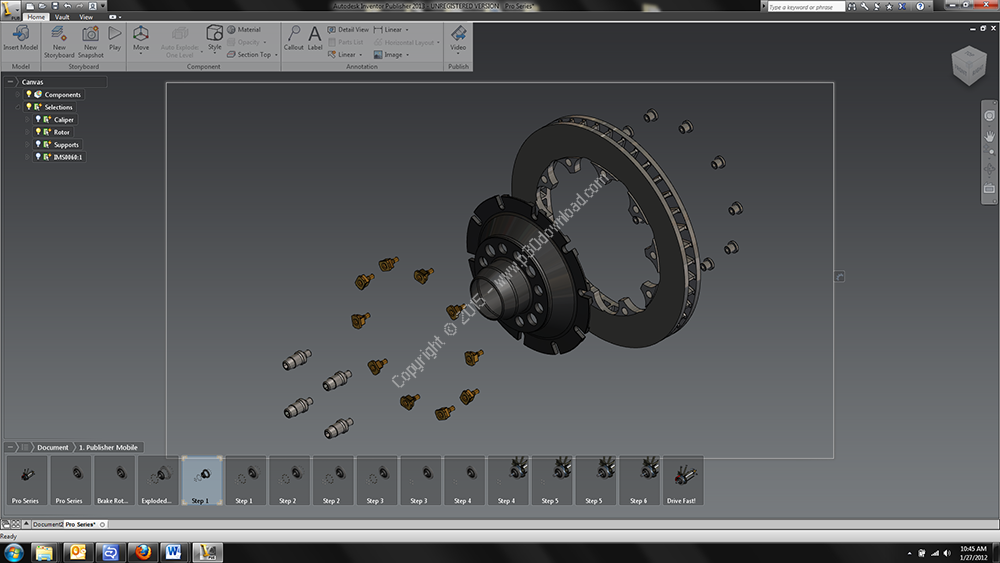Open the Brake Rot... snapshot thumbnail

point(113,481)
